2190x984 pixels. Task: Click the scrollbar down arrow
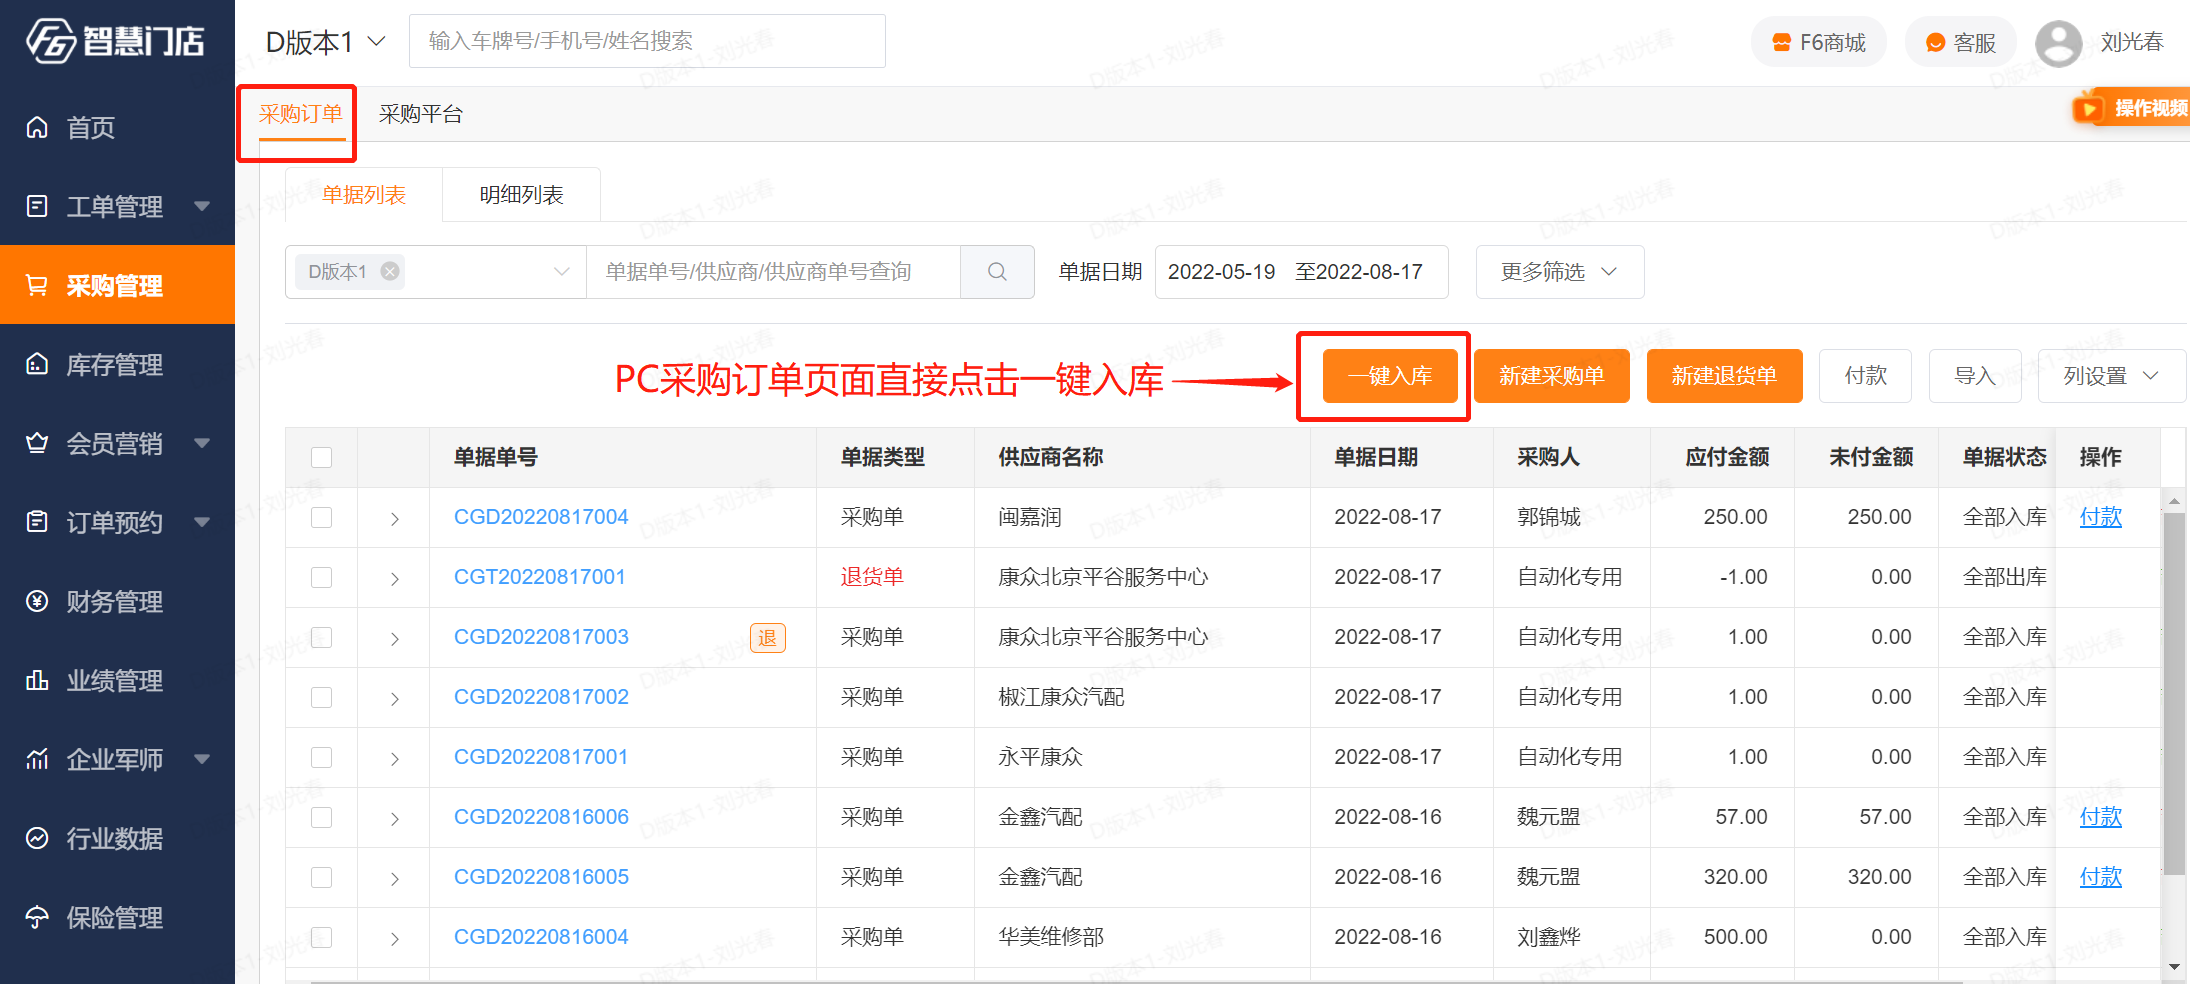[2174, 967]
